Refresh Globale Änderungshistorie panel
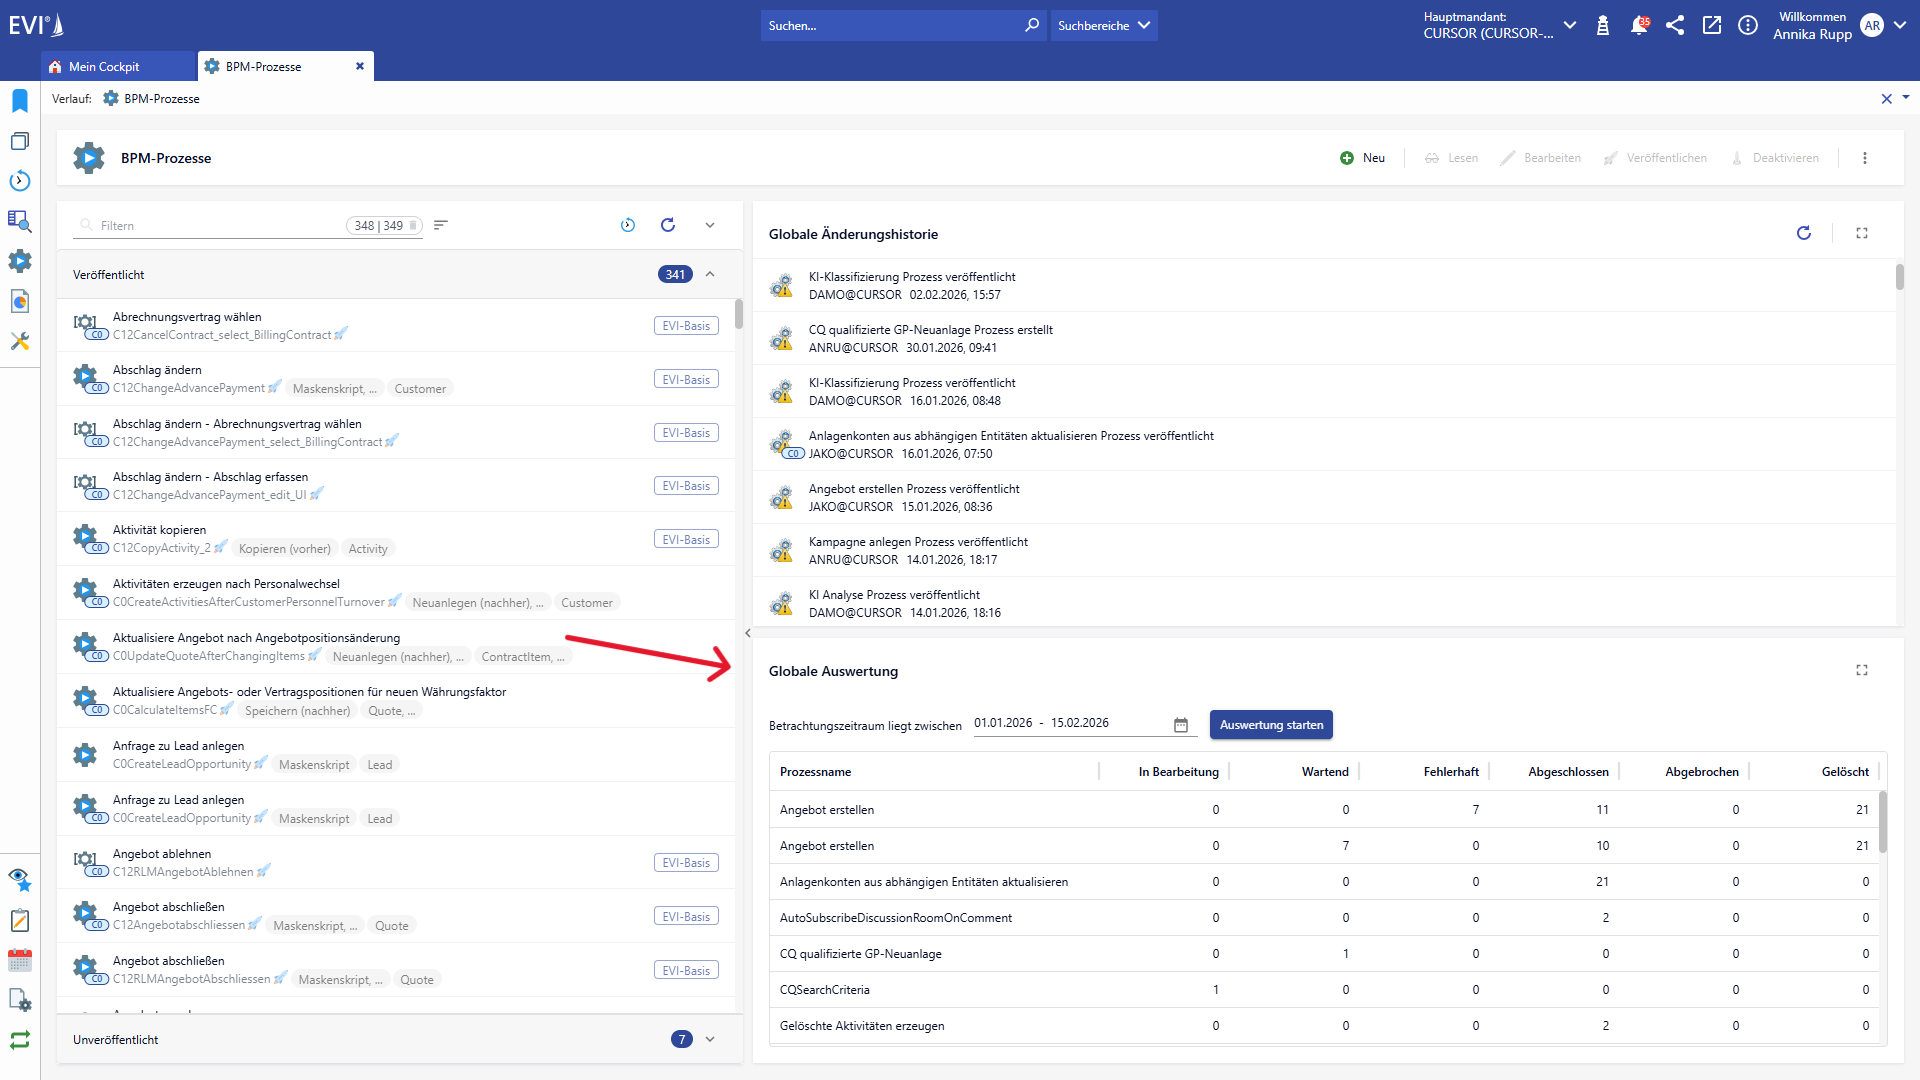The height and width of the screenshot is (1080, 1920). click(x=1803, y=233)
